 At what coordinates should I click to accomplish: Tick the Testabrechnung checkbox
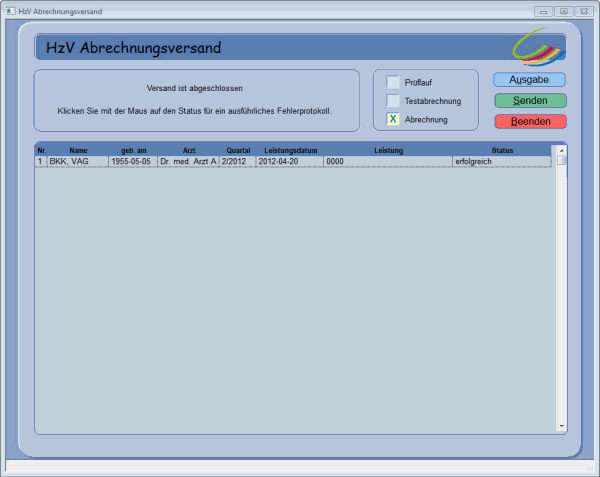[x=393, y=101]
